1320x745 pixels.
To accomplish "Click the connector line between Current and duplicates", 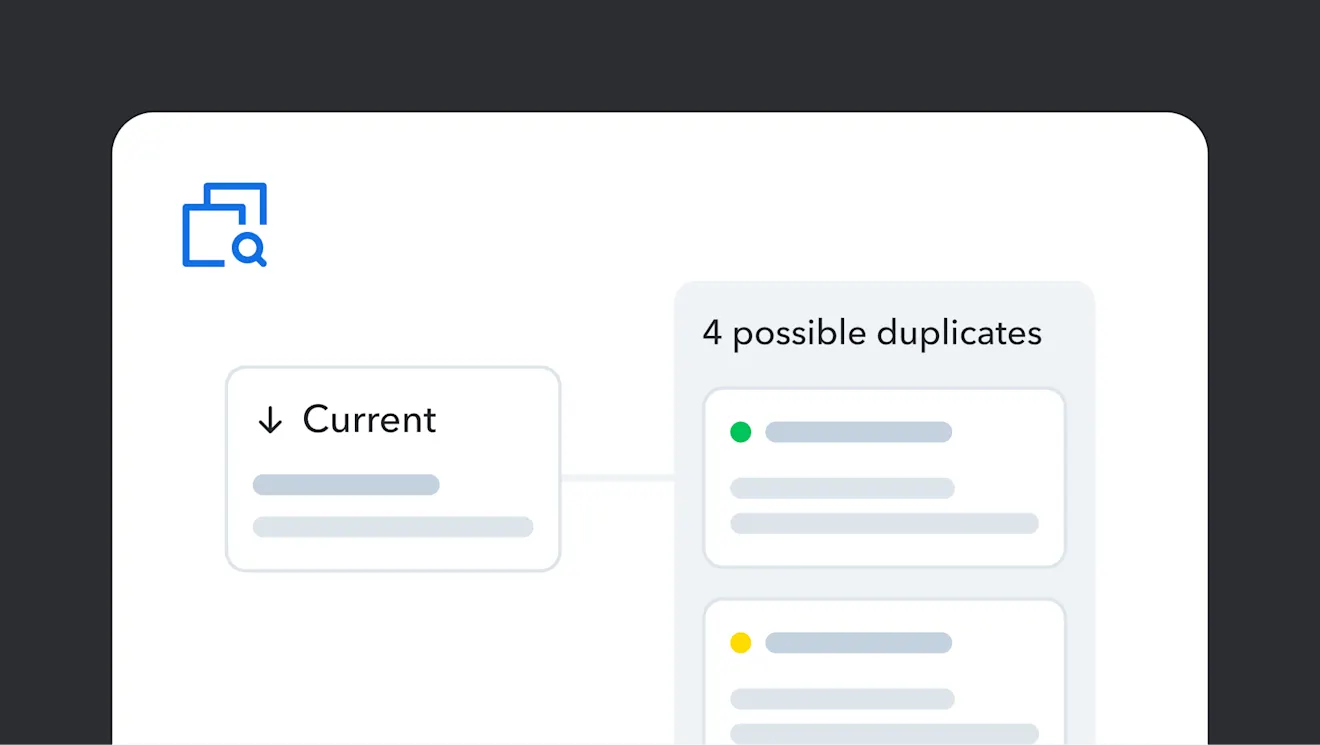I will 617,478.
